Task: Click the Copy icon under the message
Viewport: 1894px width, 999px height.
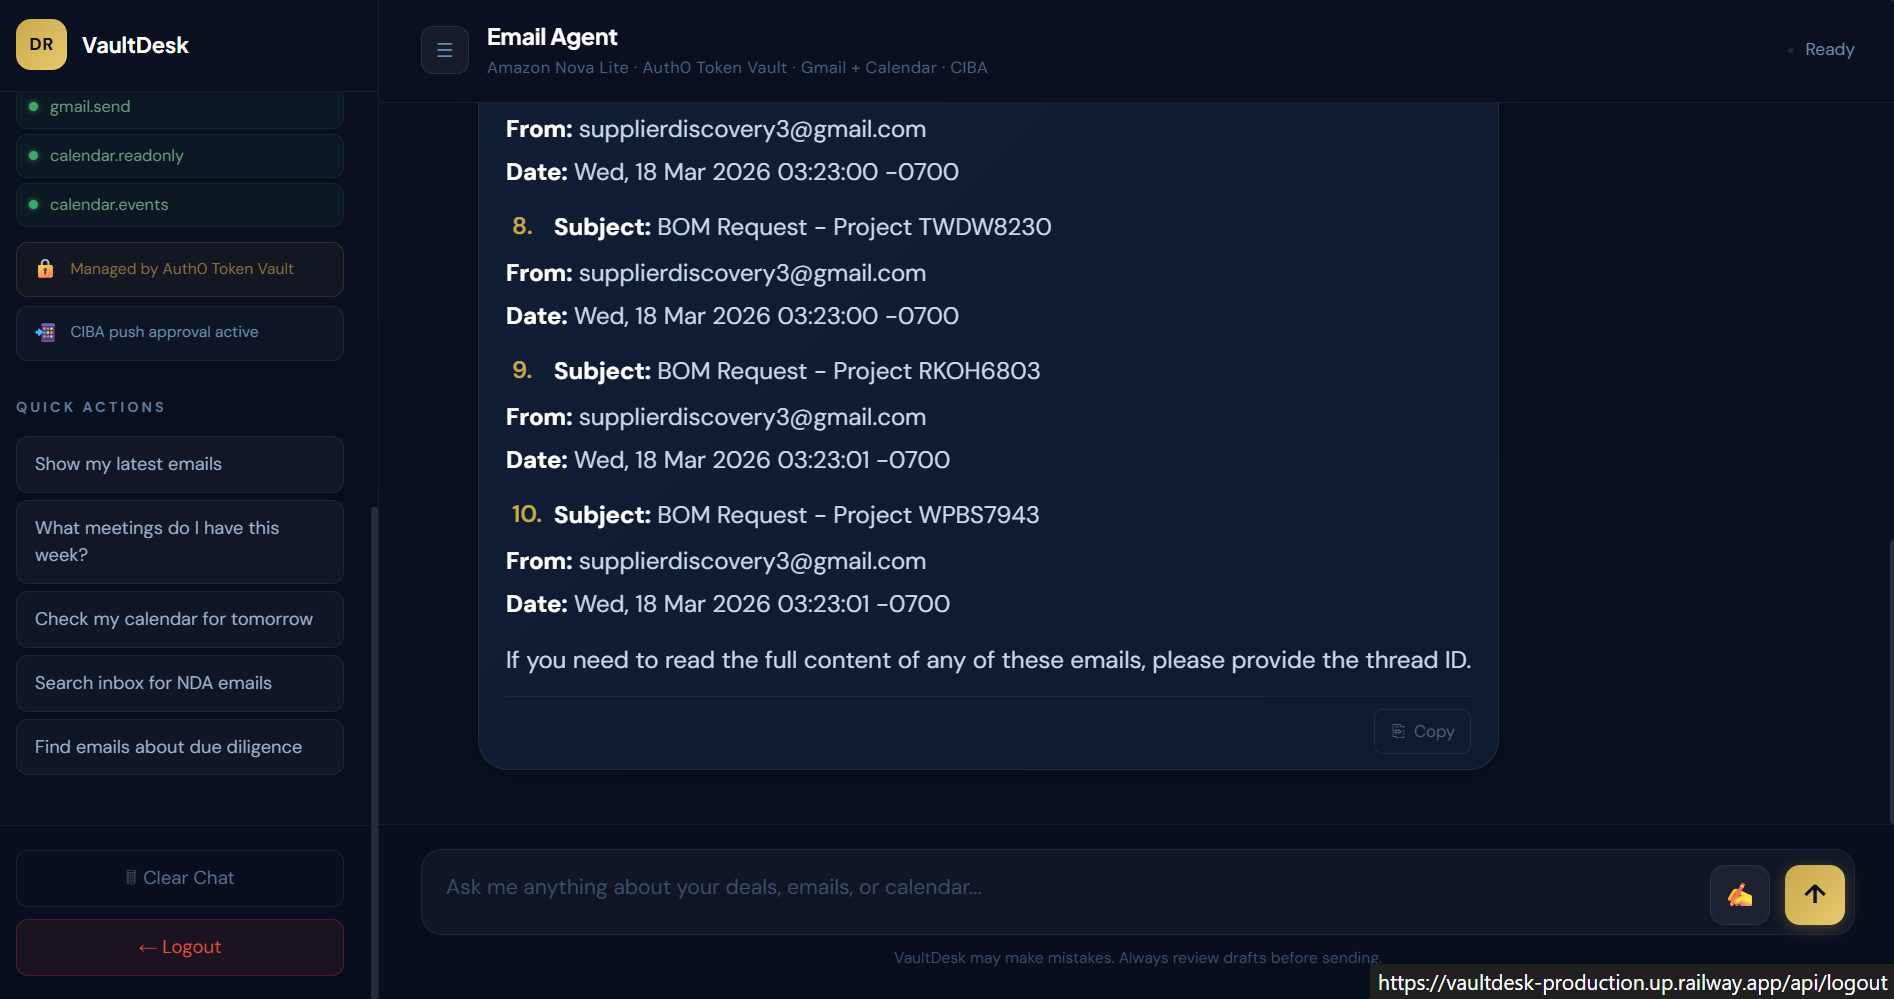Action: (x=1399, y=731)
